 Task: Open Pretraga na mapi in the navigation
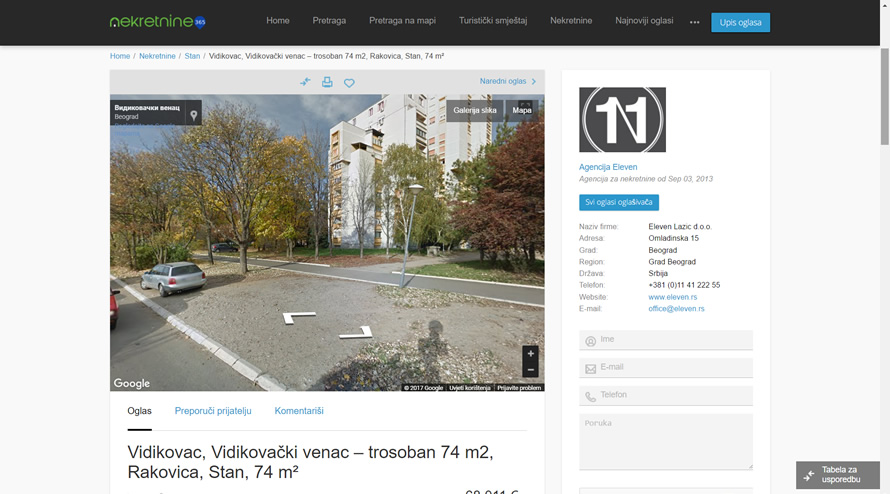[x=402, y=21]
